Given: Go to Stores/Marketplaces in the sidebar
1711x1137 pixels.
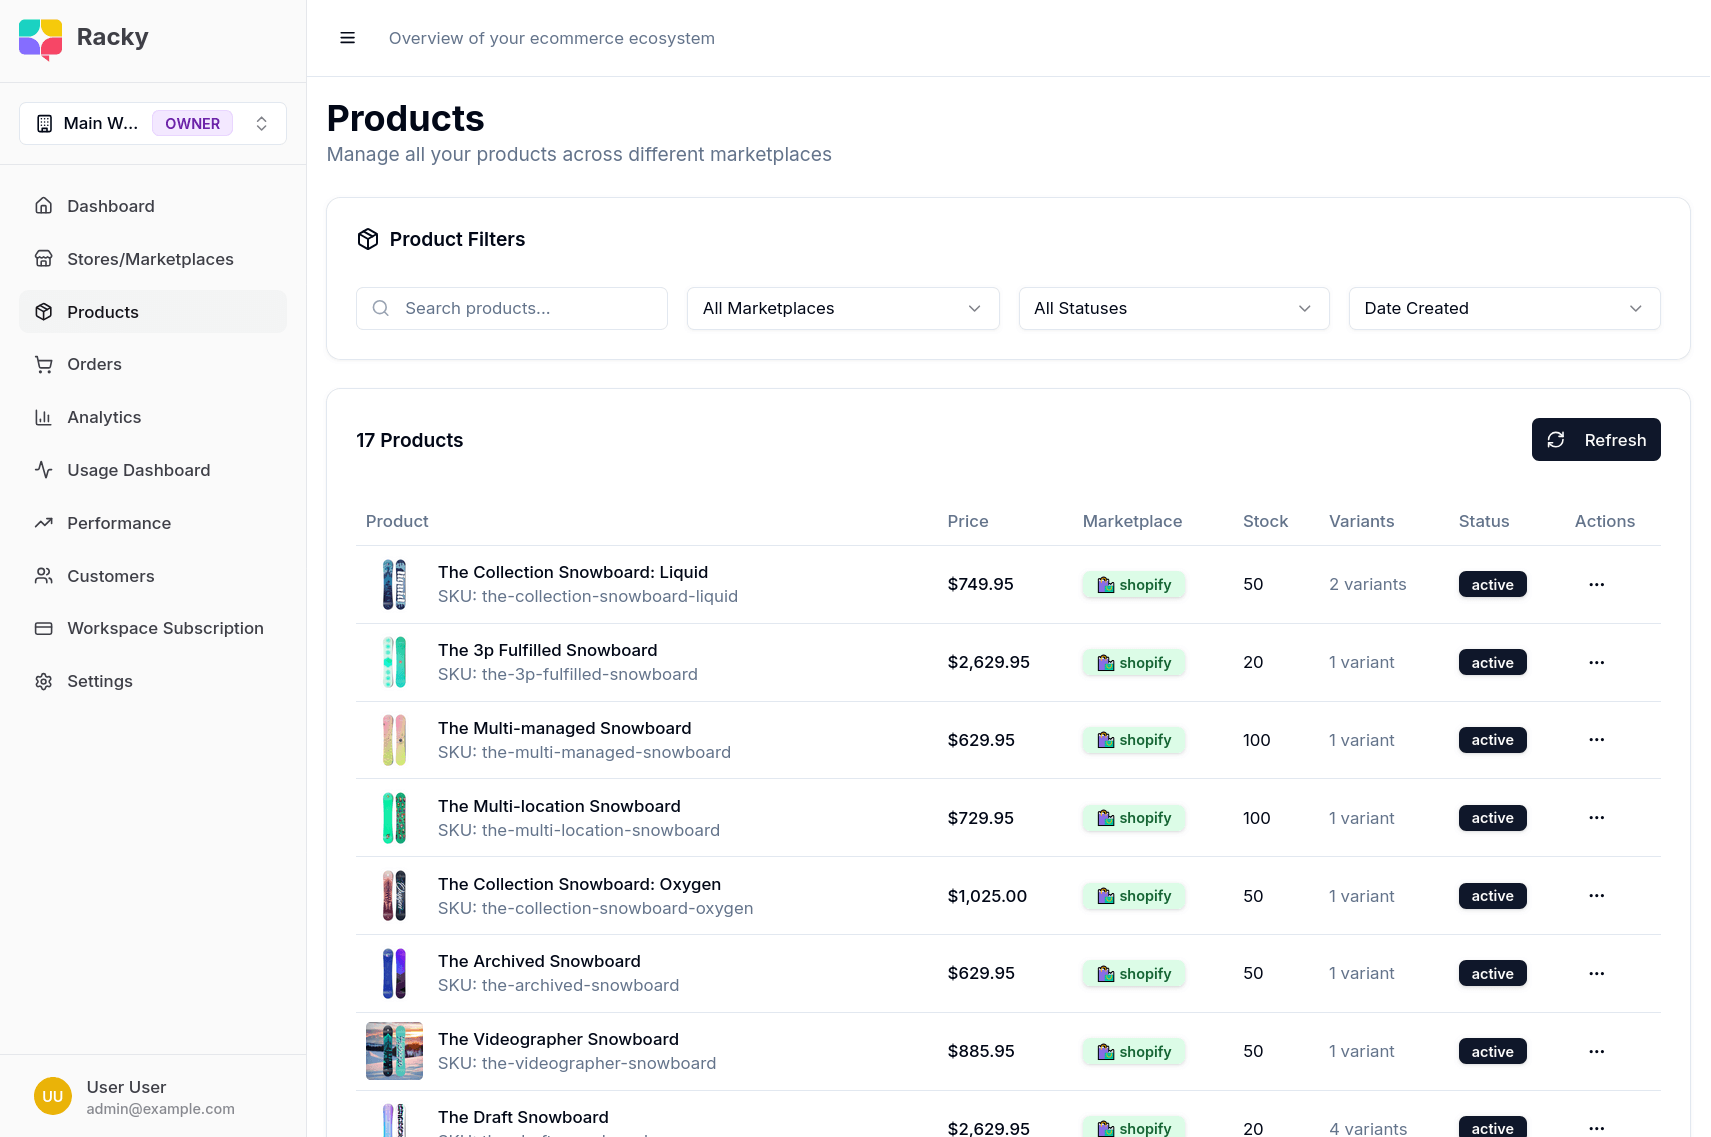Looking at the screenshot, I should (150, 259).
